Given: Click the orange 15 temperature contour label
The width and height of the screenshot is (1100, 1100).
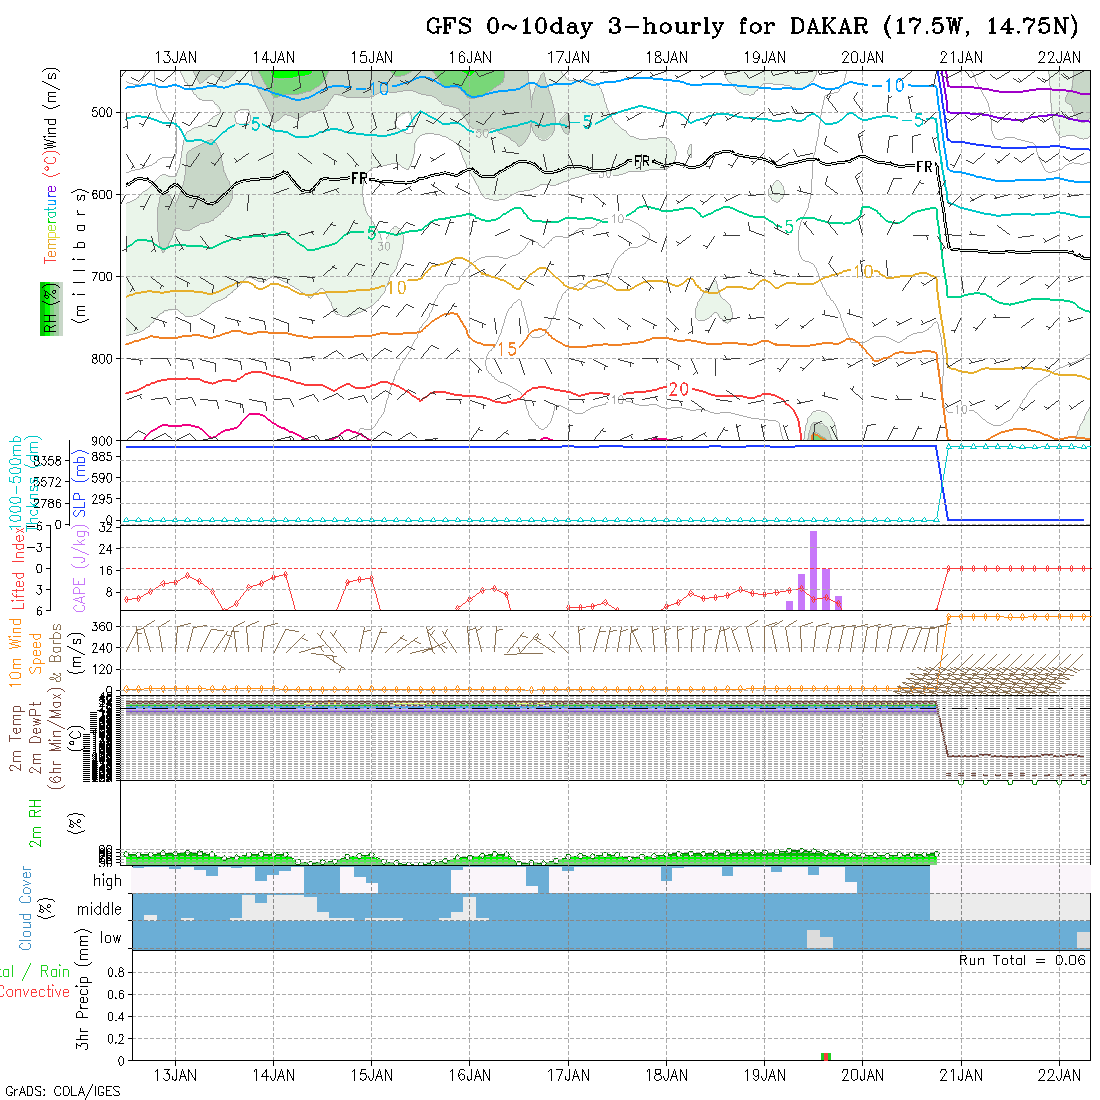Looking at the screenshot, I should 506,348.
